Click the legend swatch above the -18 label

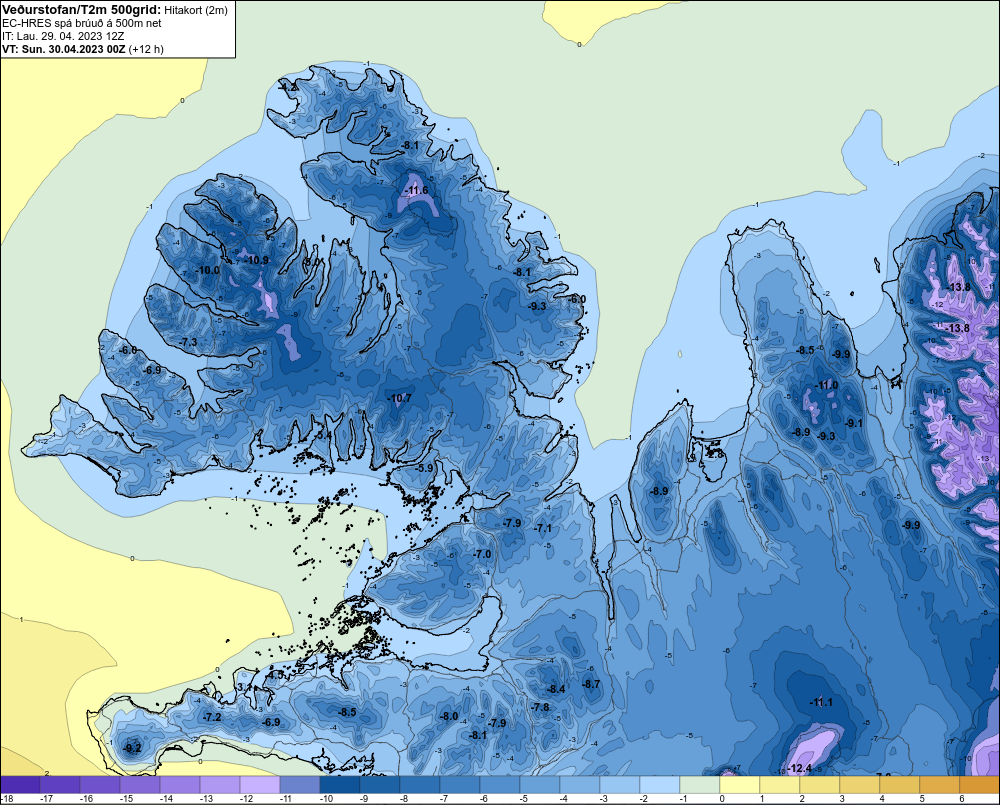coord(20,785)
